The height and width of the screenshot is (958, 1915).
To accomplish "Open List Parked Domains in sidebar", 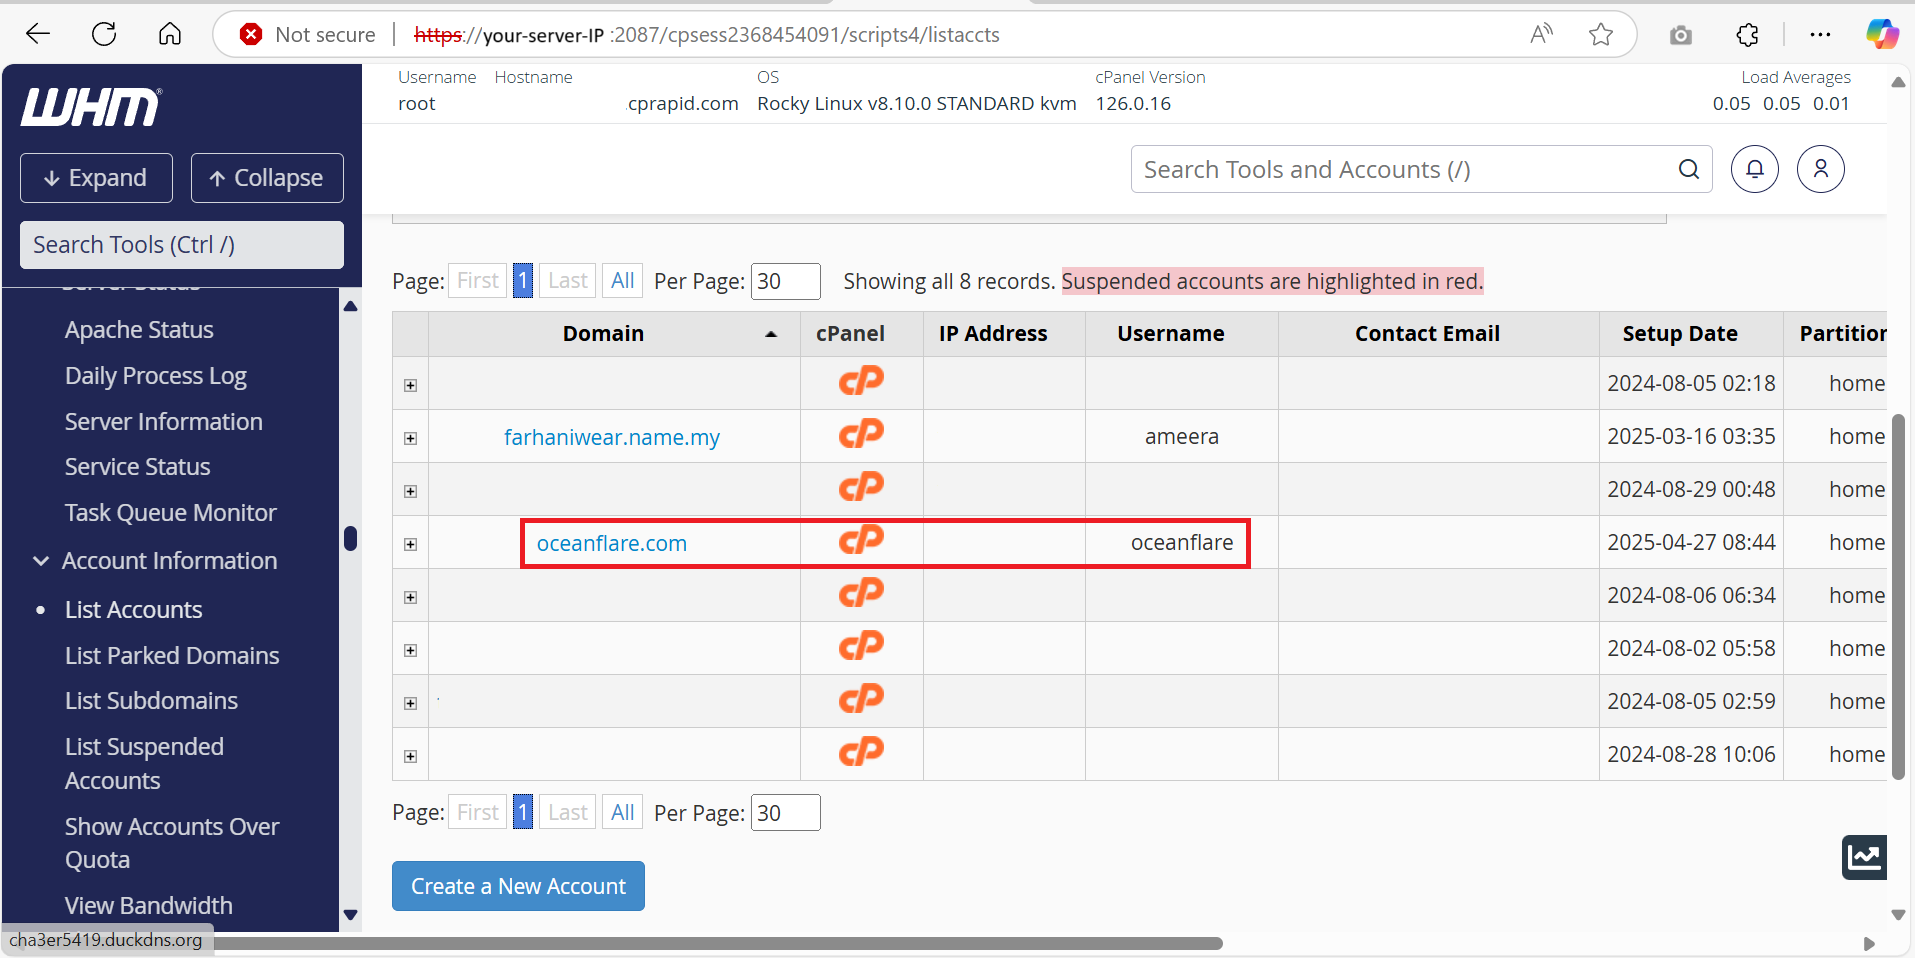I will 172,656.
